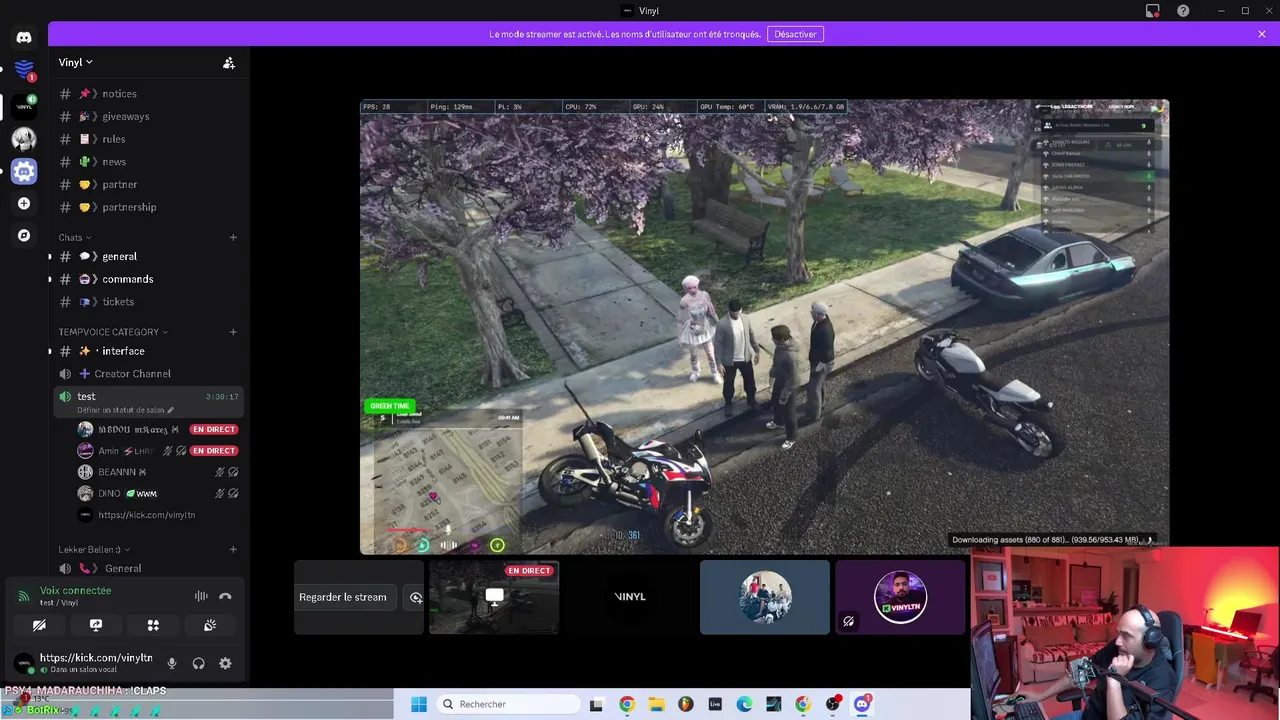The image size is (1280, 720).
Task: Open Discord direct messages home icon
Action: (24, 38)
